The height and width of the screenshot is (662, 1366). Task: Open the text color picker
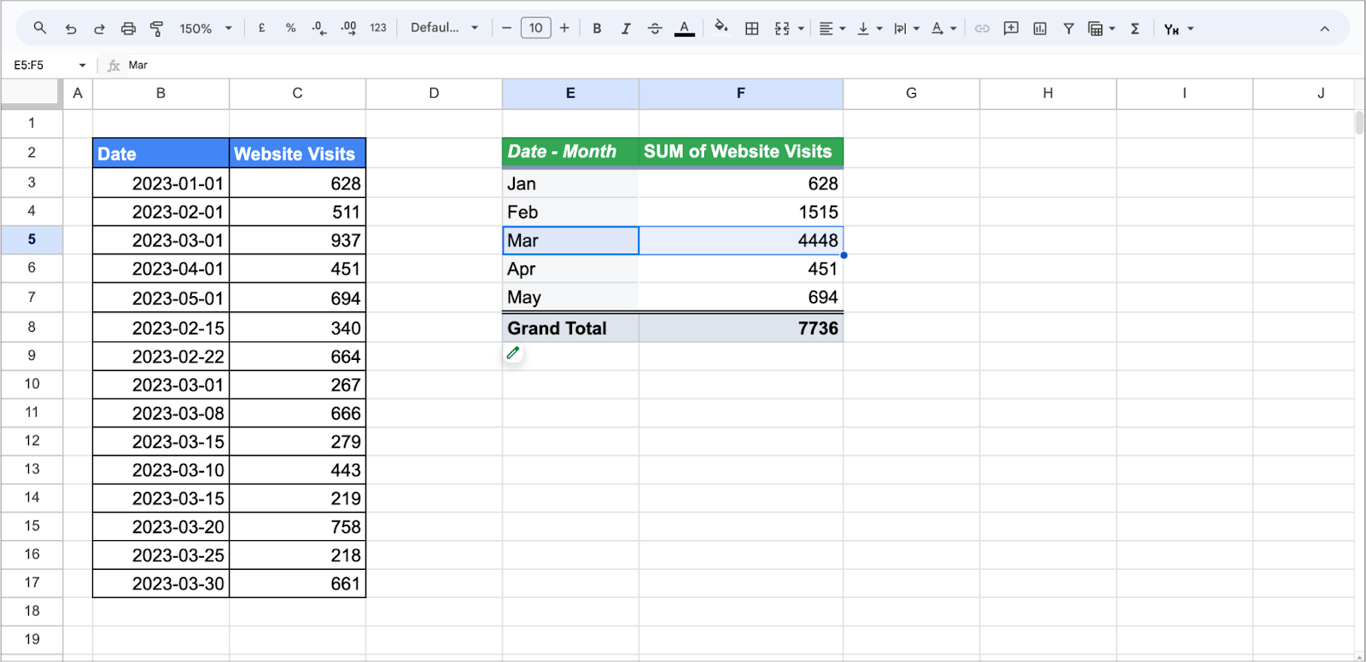[684, 28]
